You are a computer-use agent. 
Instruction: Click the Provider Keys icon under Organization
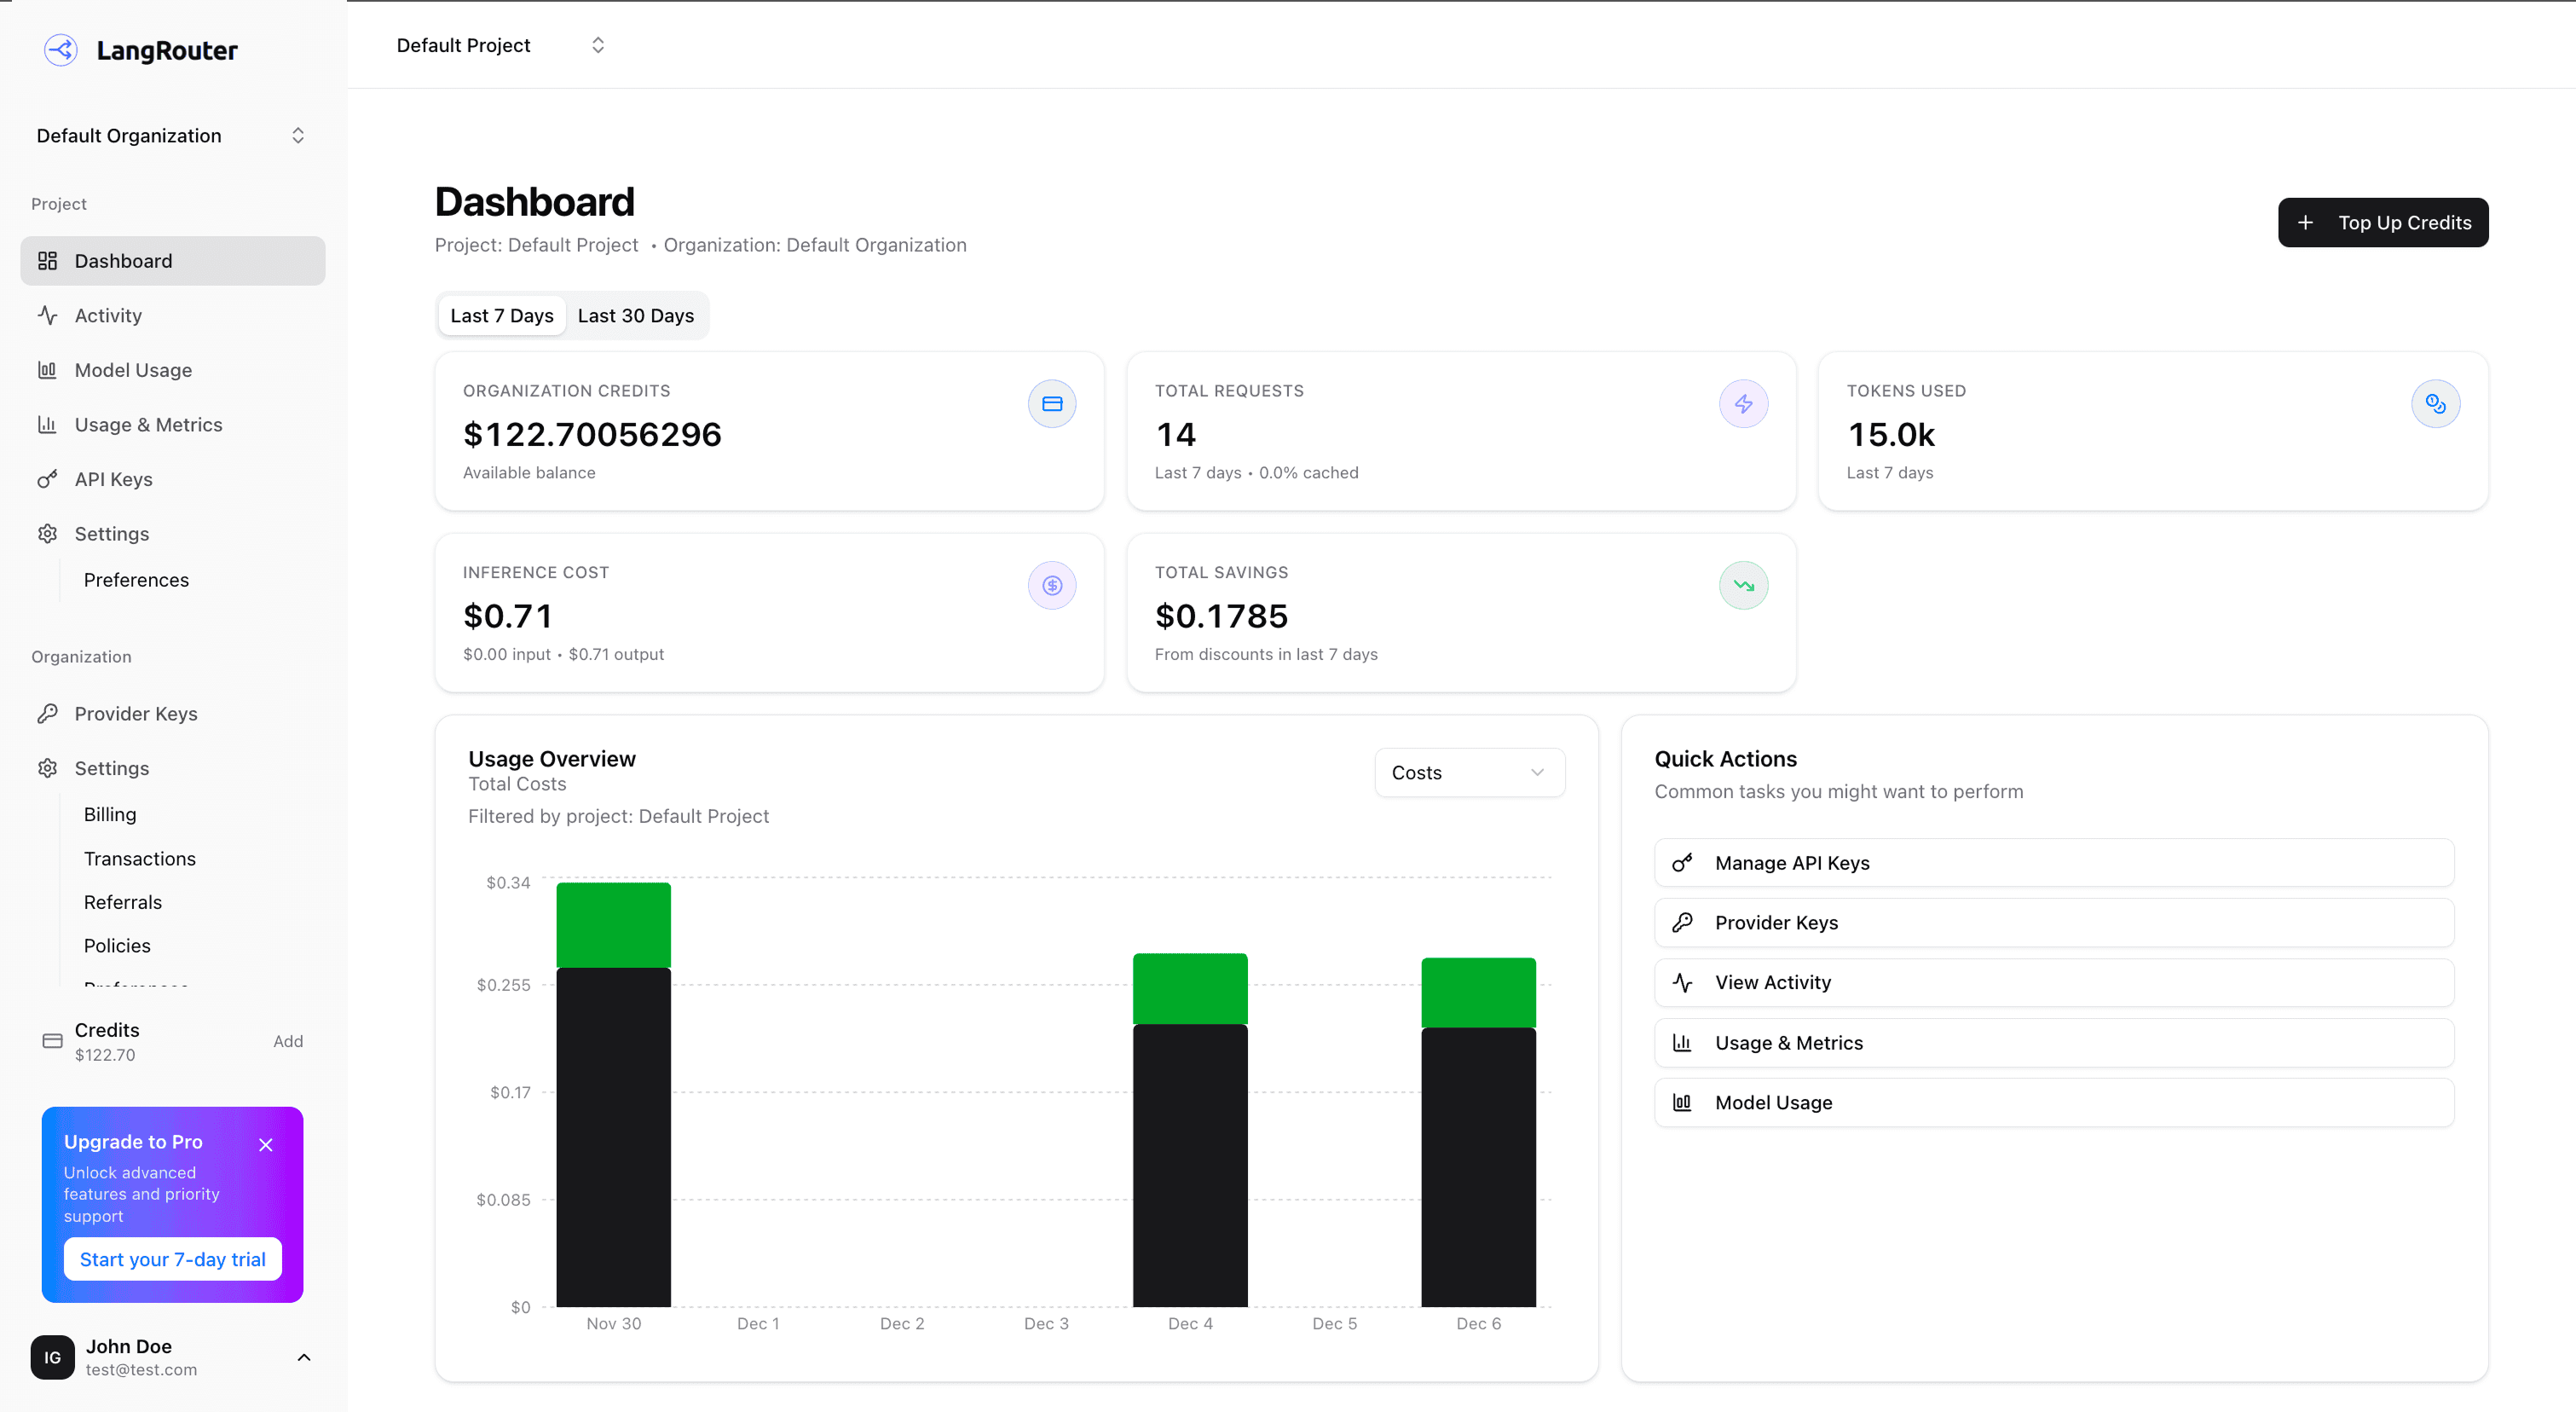[48, 713]
